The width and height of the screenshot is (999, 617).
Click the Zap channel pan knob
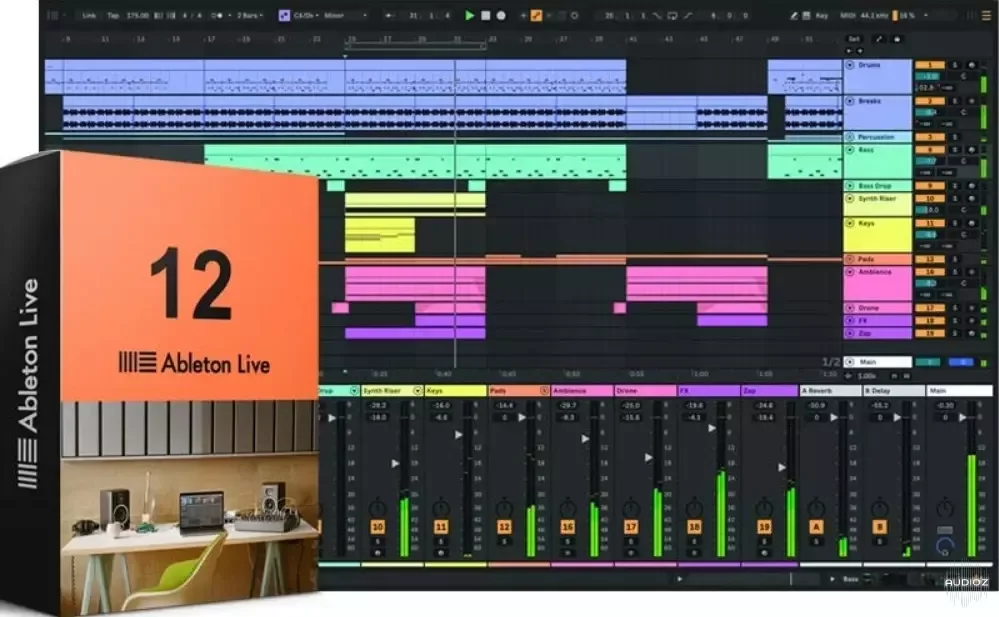click(x=764, y=509)
